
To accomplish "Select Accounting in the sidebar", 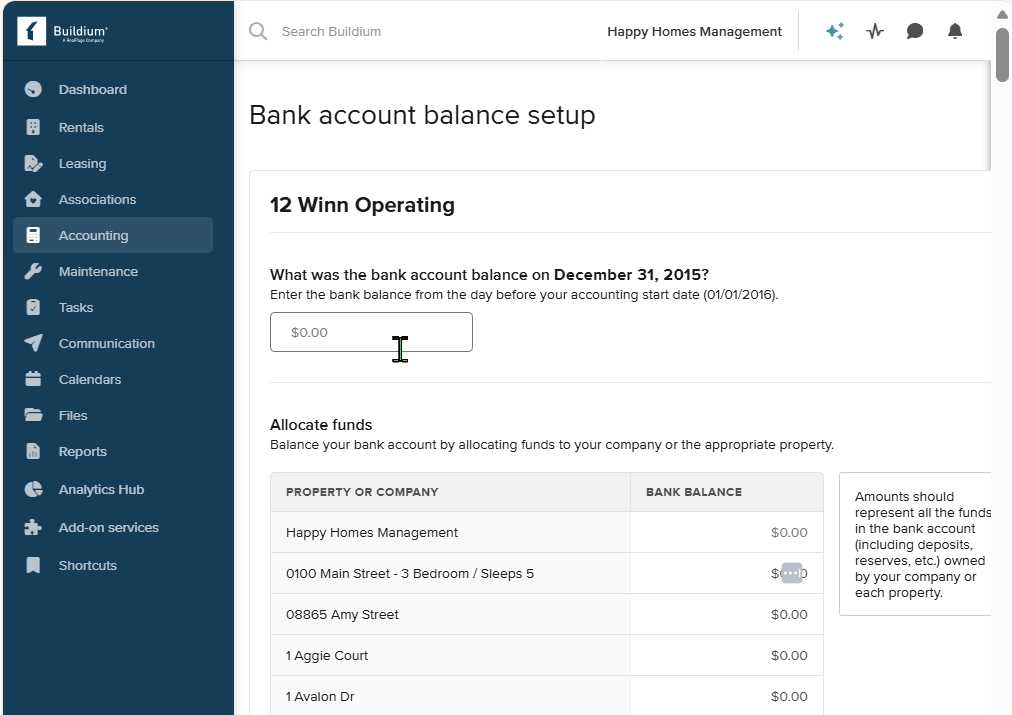I will 113,235.
